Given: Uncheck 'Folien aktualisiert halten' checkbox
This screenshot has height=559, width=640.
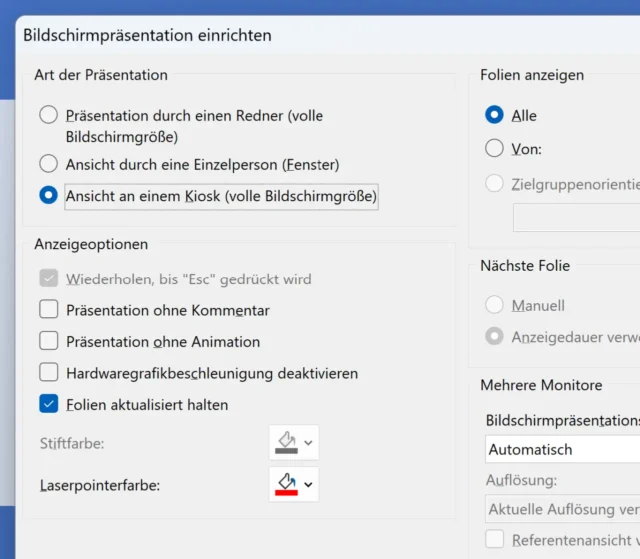Looking at the screenshot, I should pos(48,404).
